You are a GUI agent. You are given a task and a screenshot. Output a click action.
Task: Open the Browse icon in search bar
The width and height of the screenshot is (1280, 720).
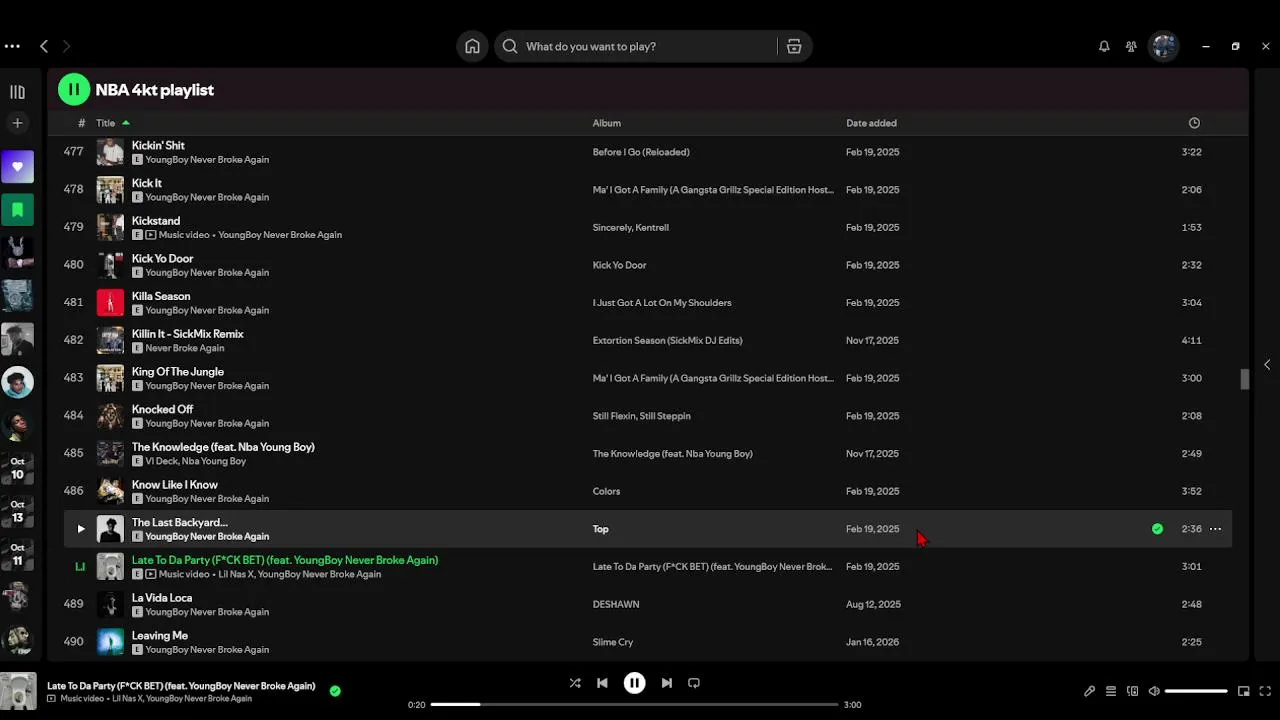(794, 46)
